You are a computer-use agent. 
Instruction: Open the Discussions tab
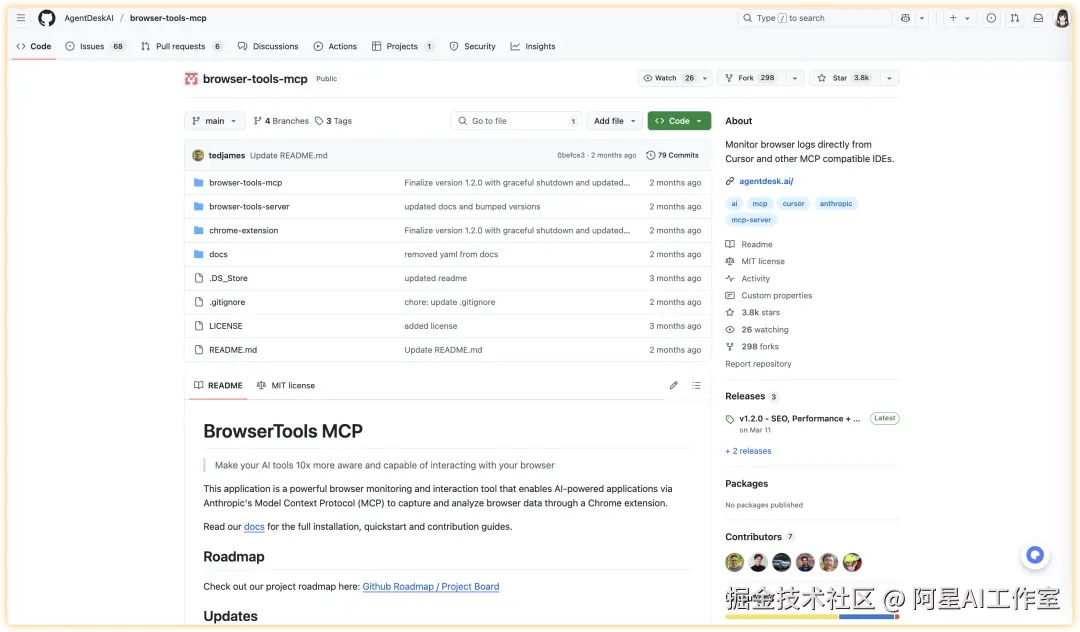[268, 46]
